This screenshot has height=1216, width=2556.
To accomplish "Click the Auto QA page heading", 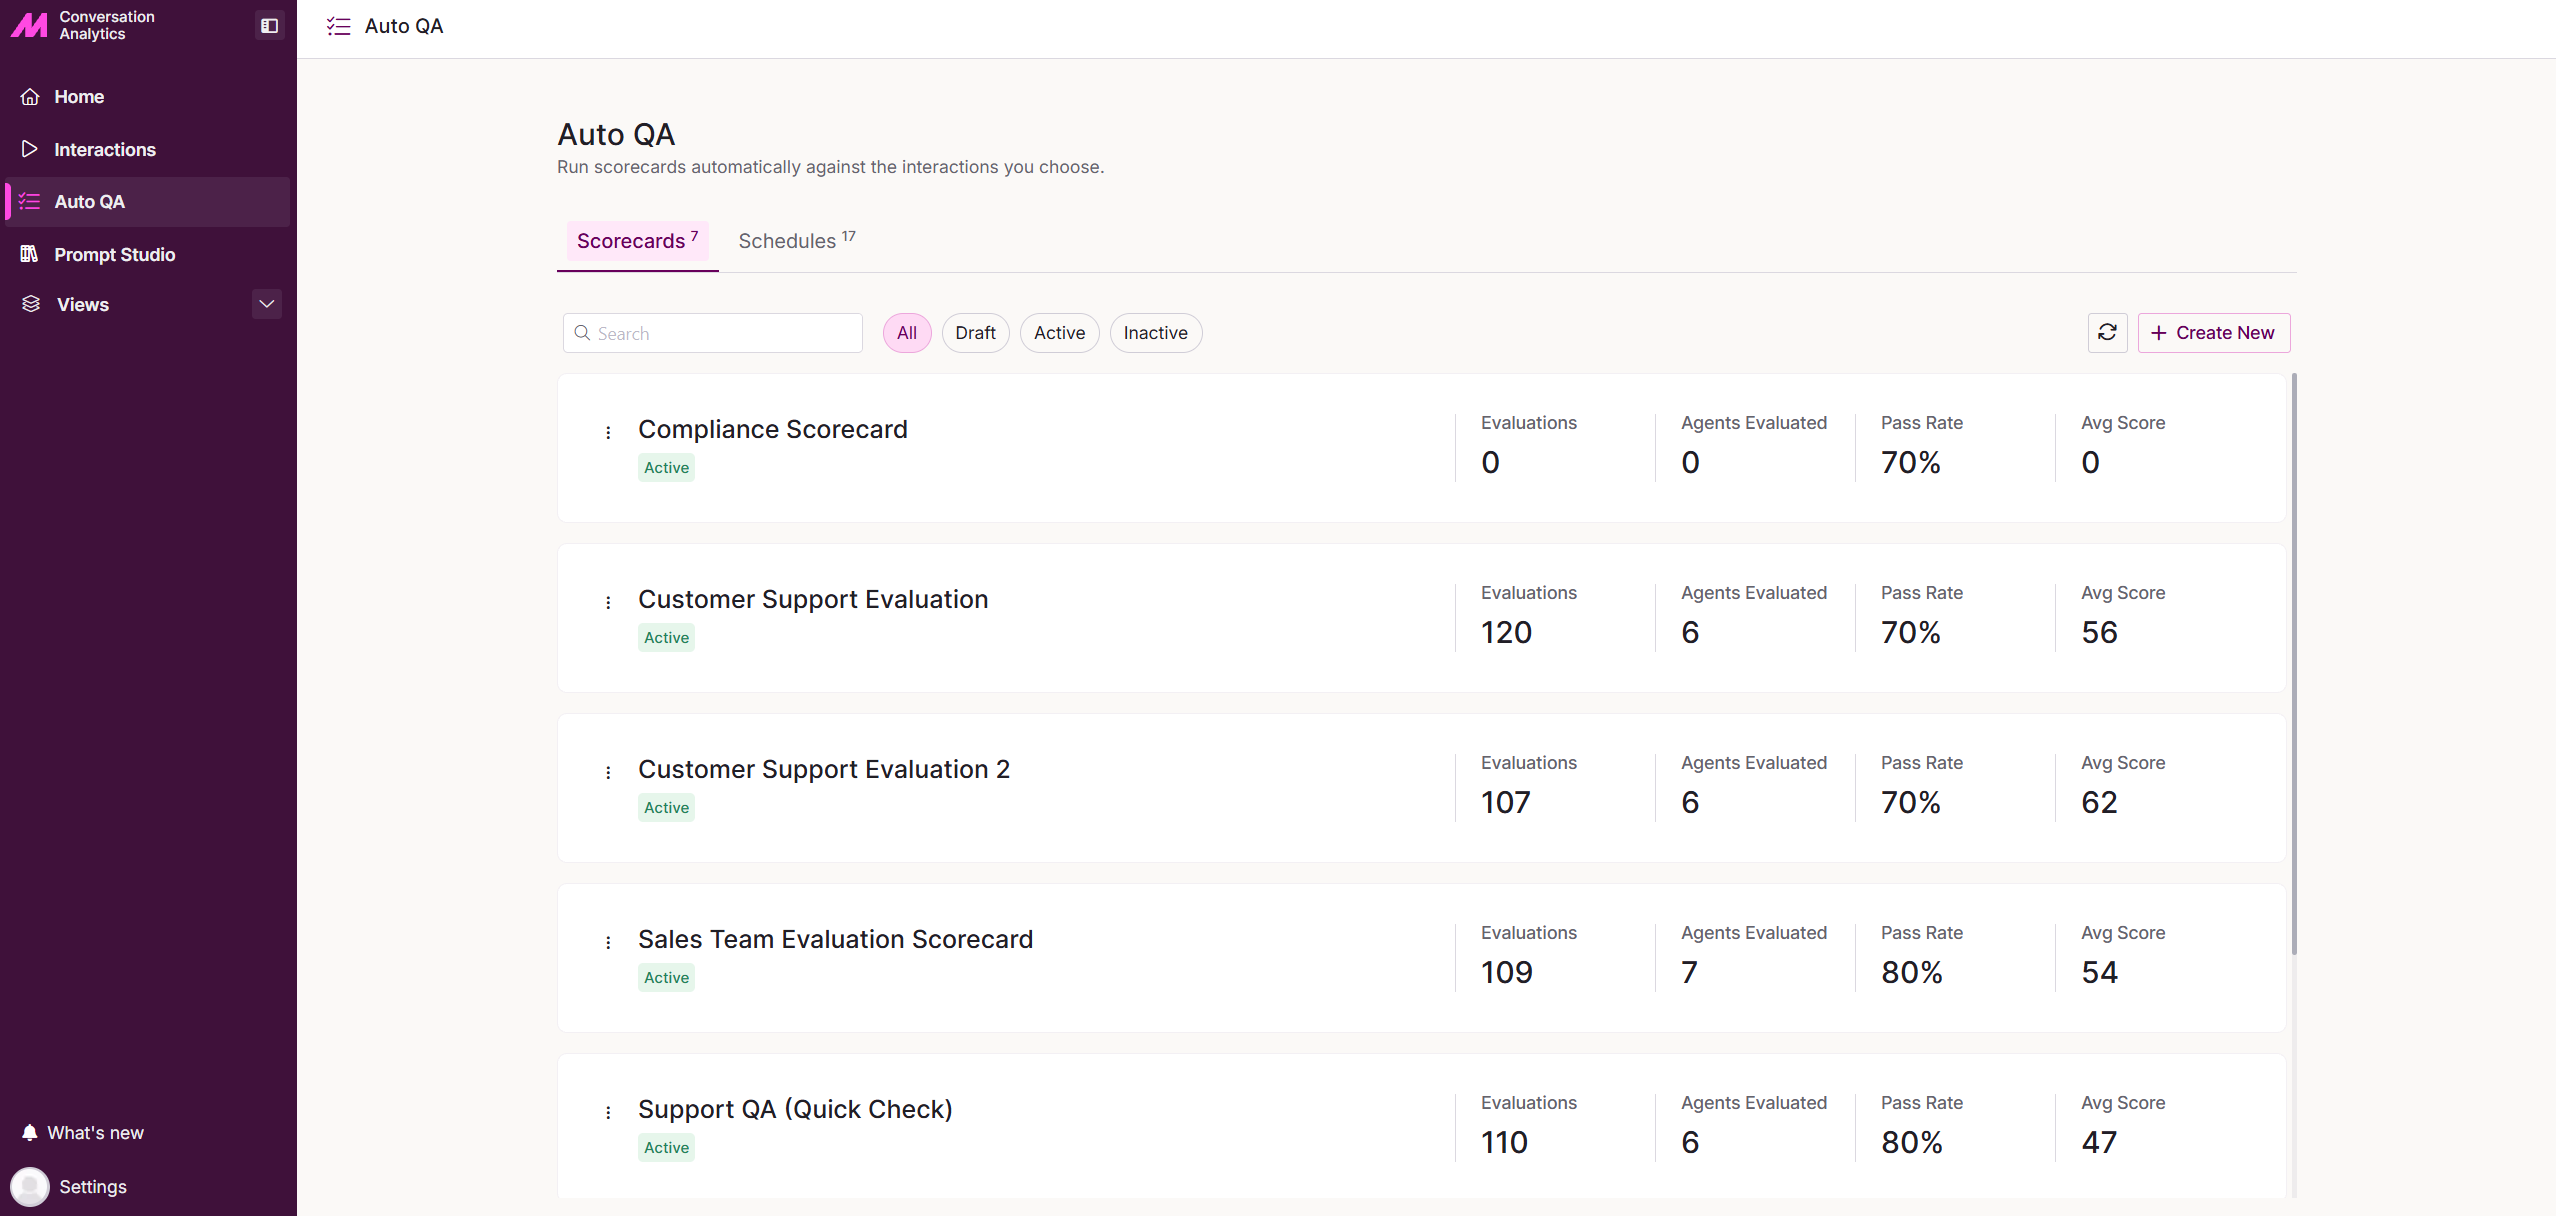I will 616,134.
